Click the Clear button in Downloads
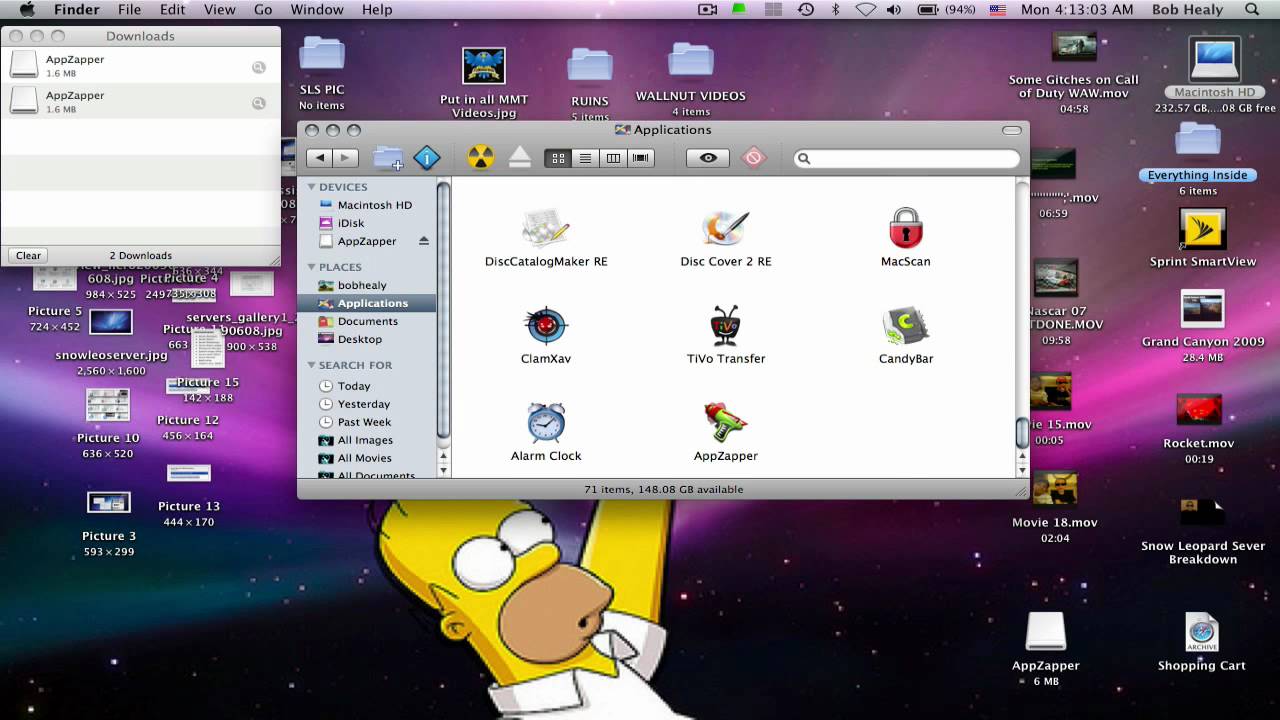The height and width of the screenshot is (720, 1280). 28,255
